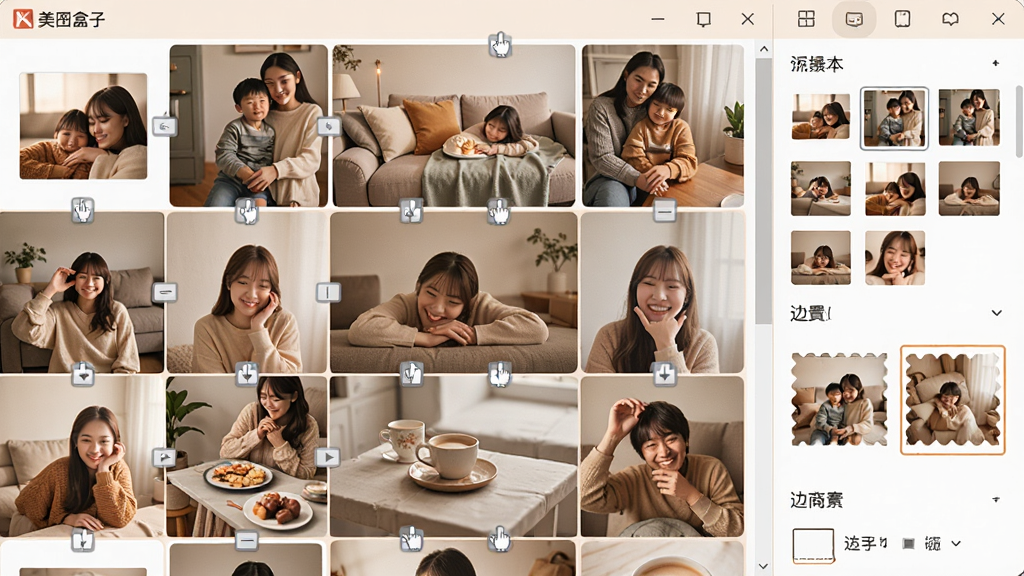Screen dimensions: 1024x576
Task: Click the 添摄本 section heading
Action: tap(816, 64)
